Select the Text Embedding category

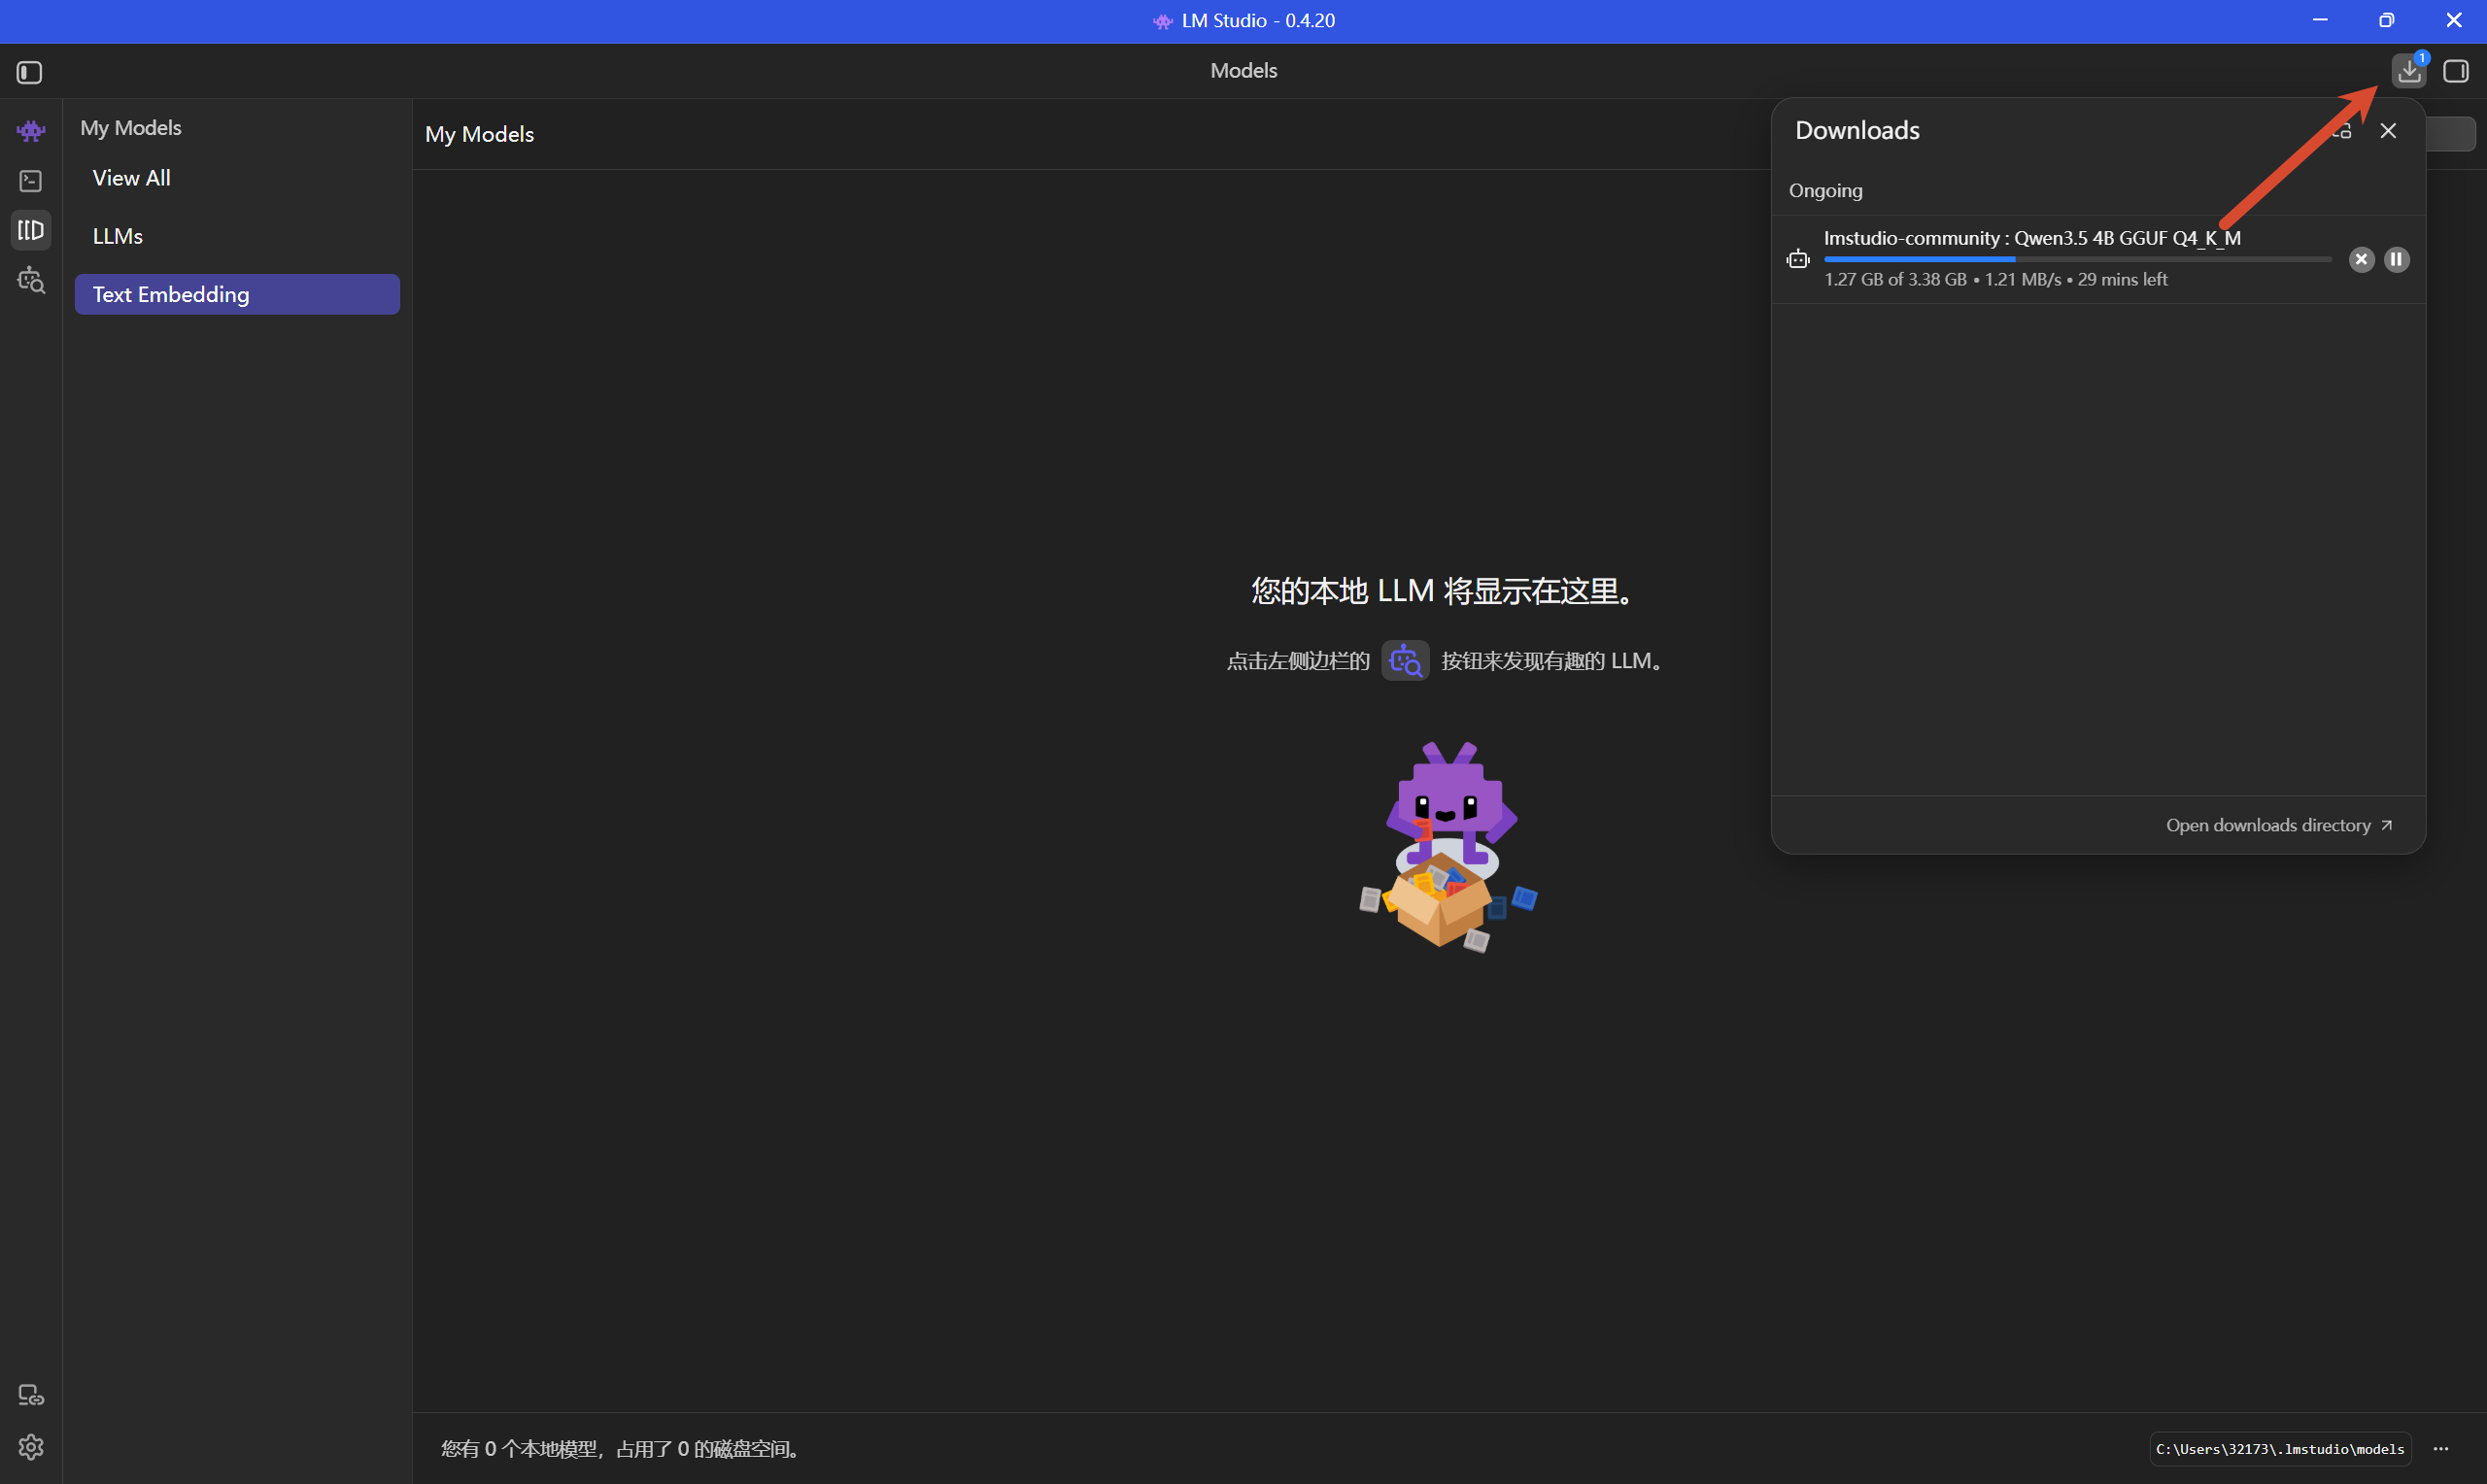237,294
